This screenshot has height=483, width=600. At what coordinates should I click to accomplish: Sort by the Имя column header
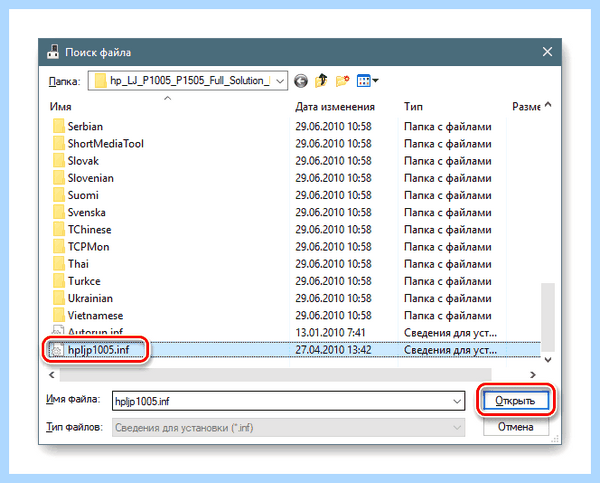tap(60, 107)
